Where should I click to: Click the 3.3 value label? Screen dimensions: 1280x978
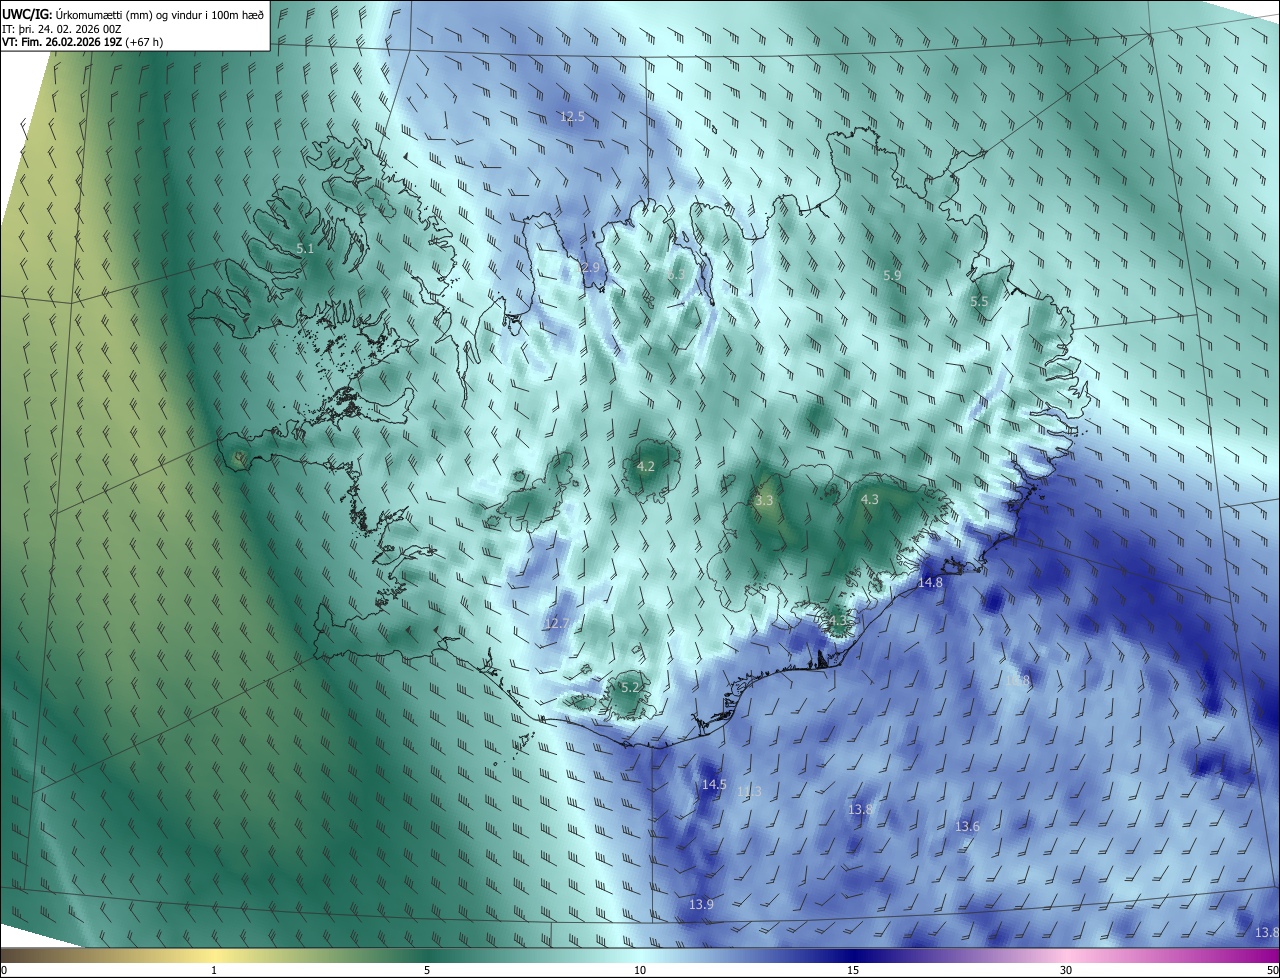[764, 500]
